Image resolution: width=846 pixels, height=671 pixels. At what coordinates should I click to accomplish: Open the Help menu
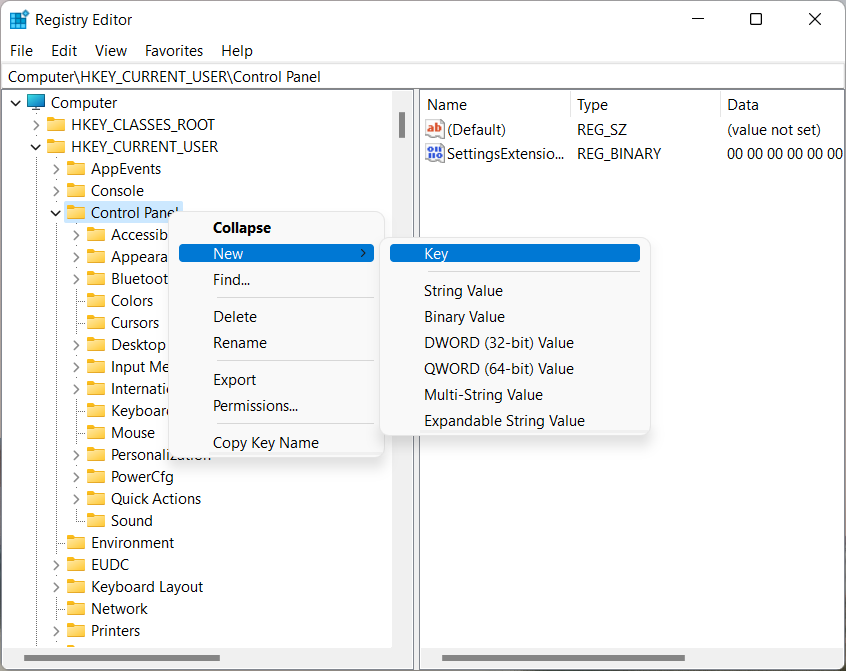pyautogui.click(x=237, y=51)
